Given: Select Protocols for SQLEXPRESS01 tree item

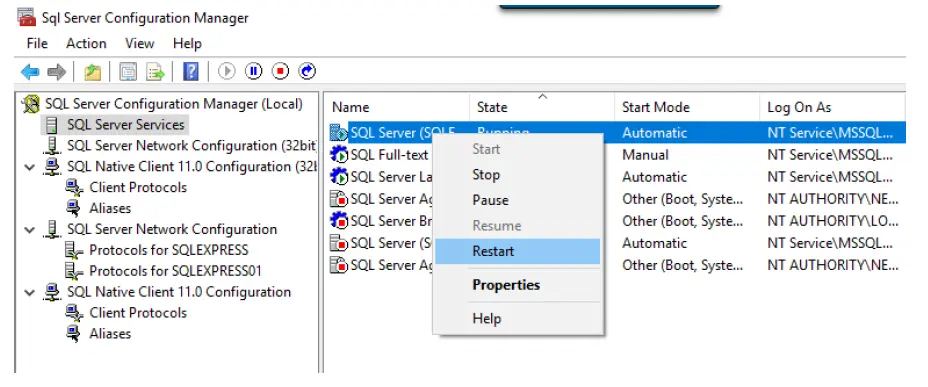Looking at the screenshot, I should [x=175, y=271].
